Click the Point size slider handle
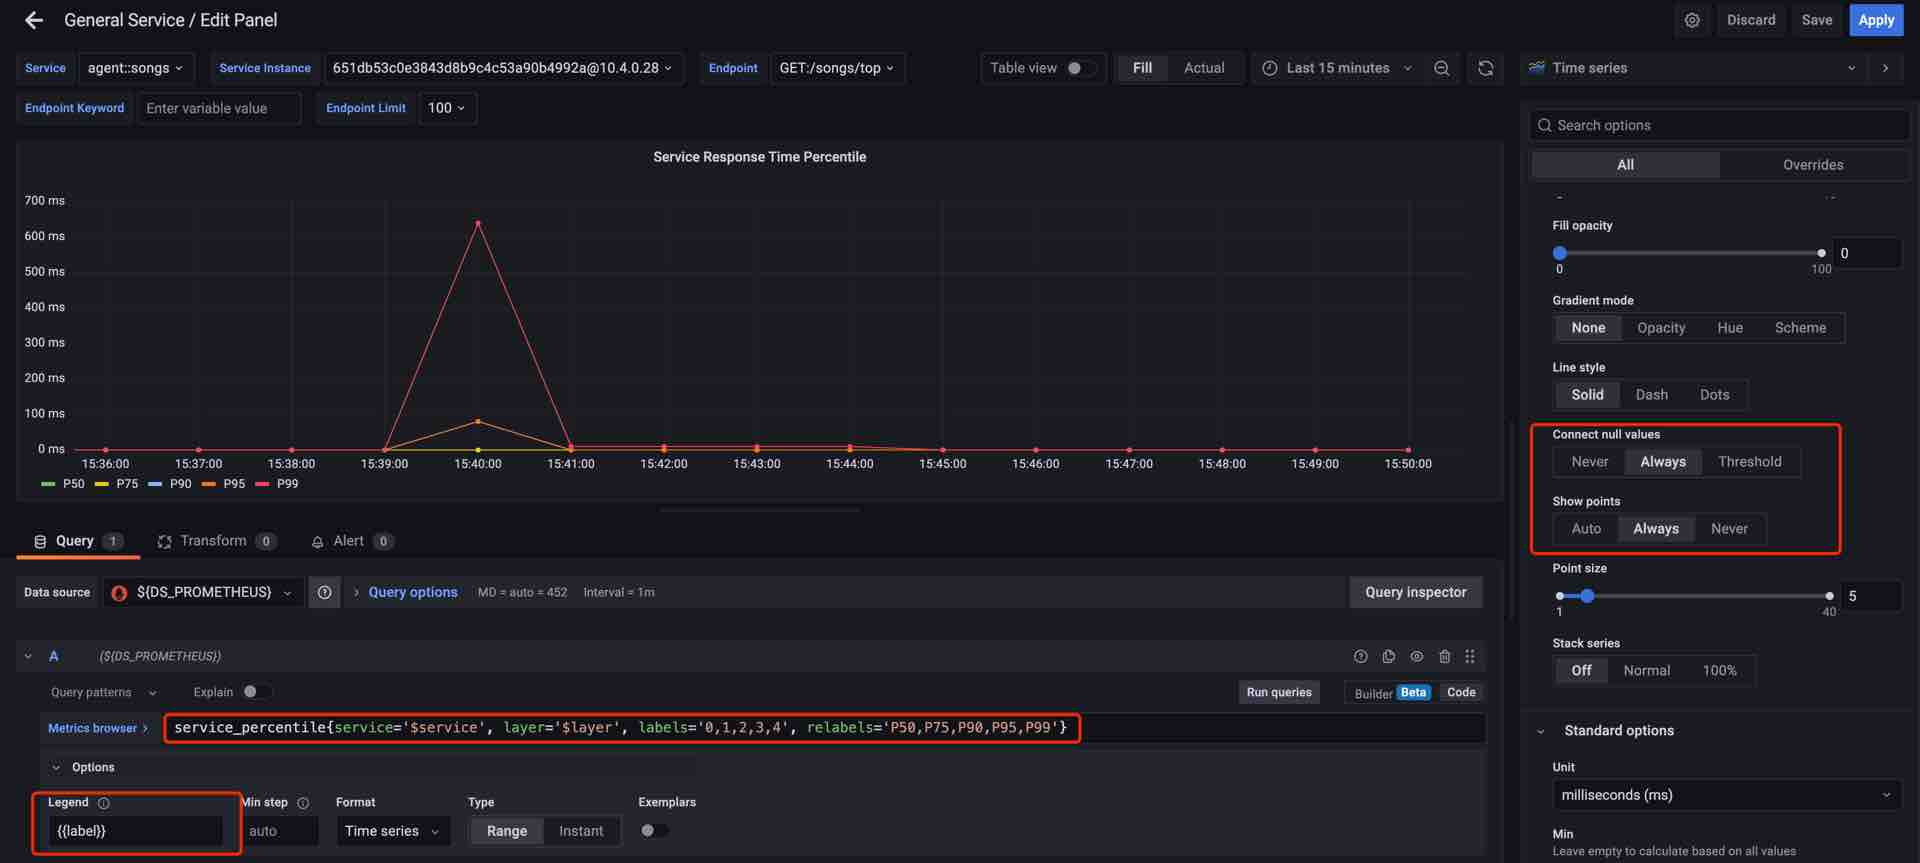This screenshot has width=1920, height=863. (1586, 596)
